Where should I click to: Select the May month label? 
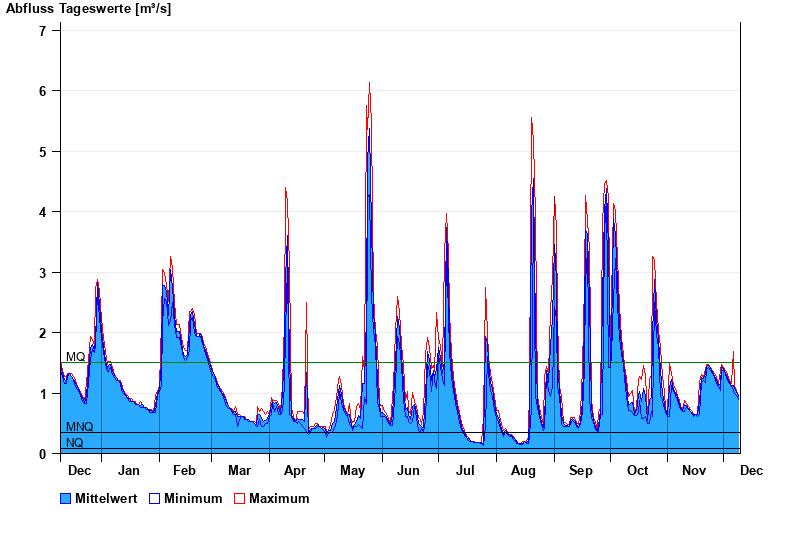(352, 470)
